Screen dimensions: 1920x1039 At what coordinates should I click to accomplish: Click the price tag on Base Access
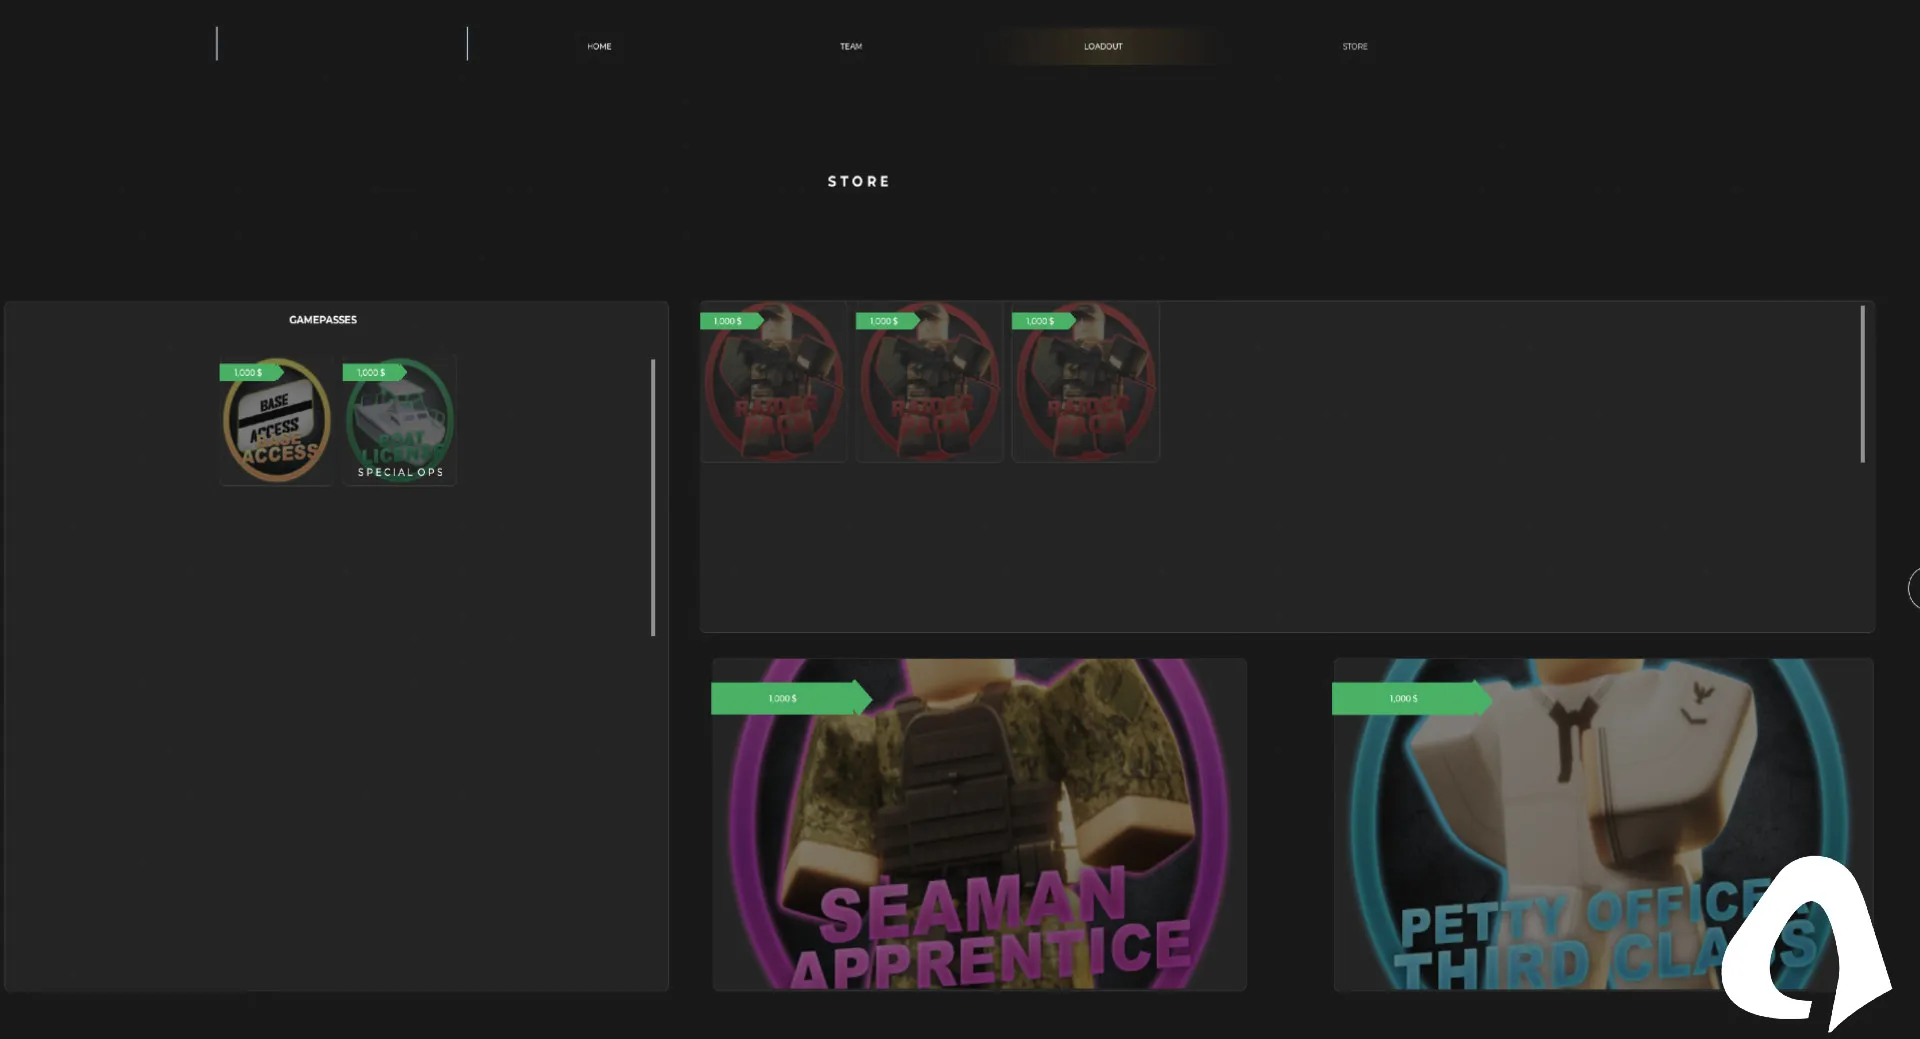[x=248, y=372]
